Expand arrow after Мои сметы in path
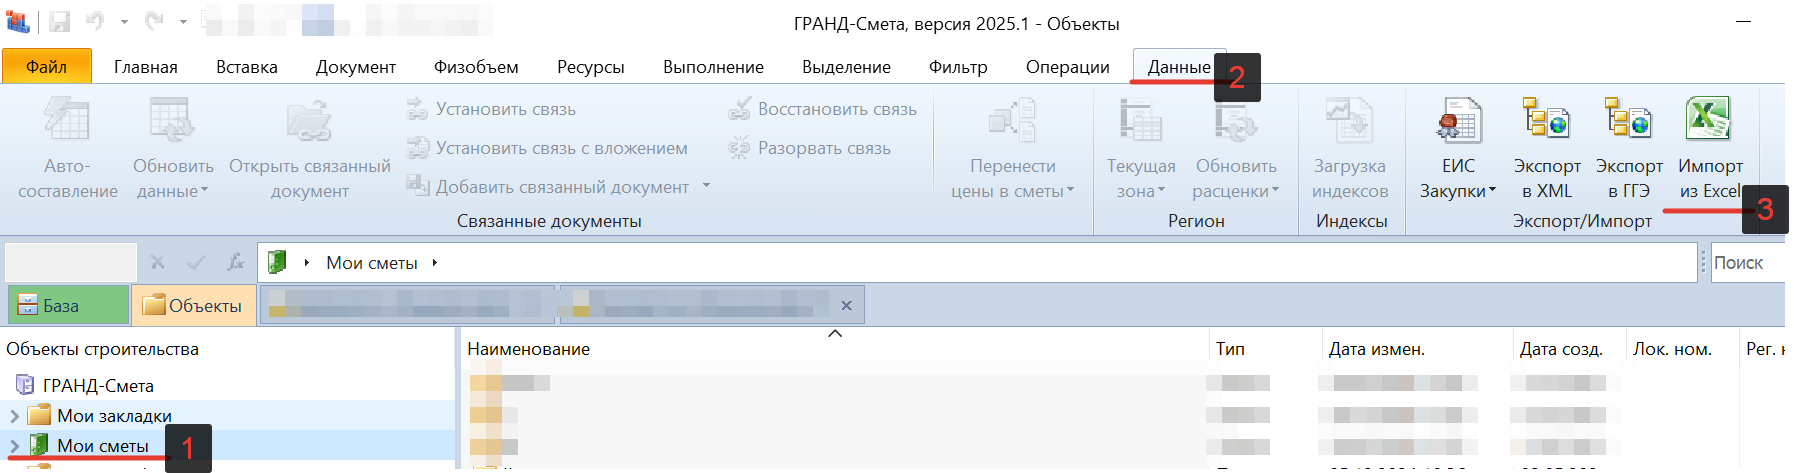The height and width of the screenshot is (473, 1794). (435, 262)
